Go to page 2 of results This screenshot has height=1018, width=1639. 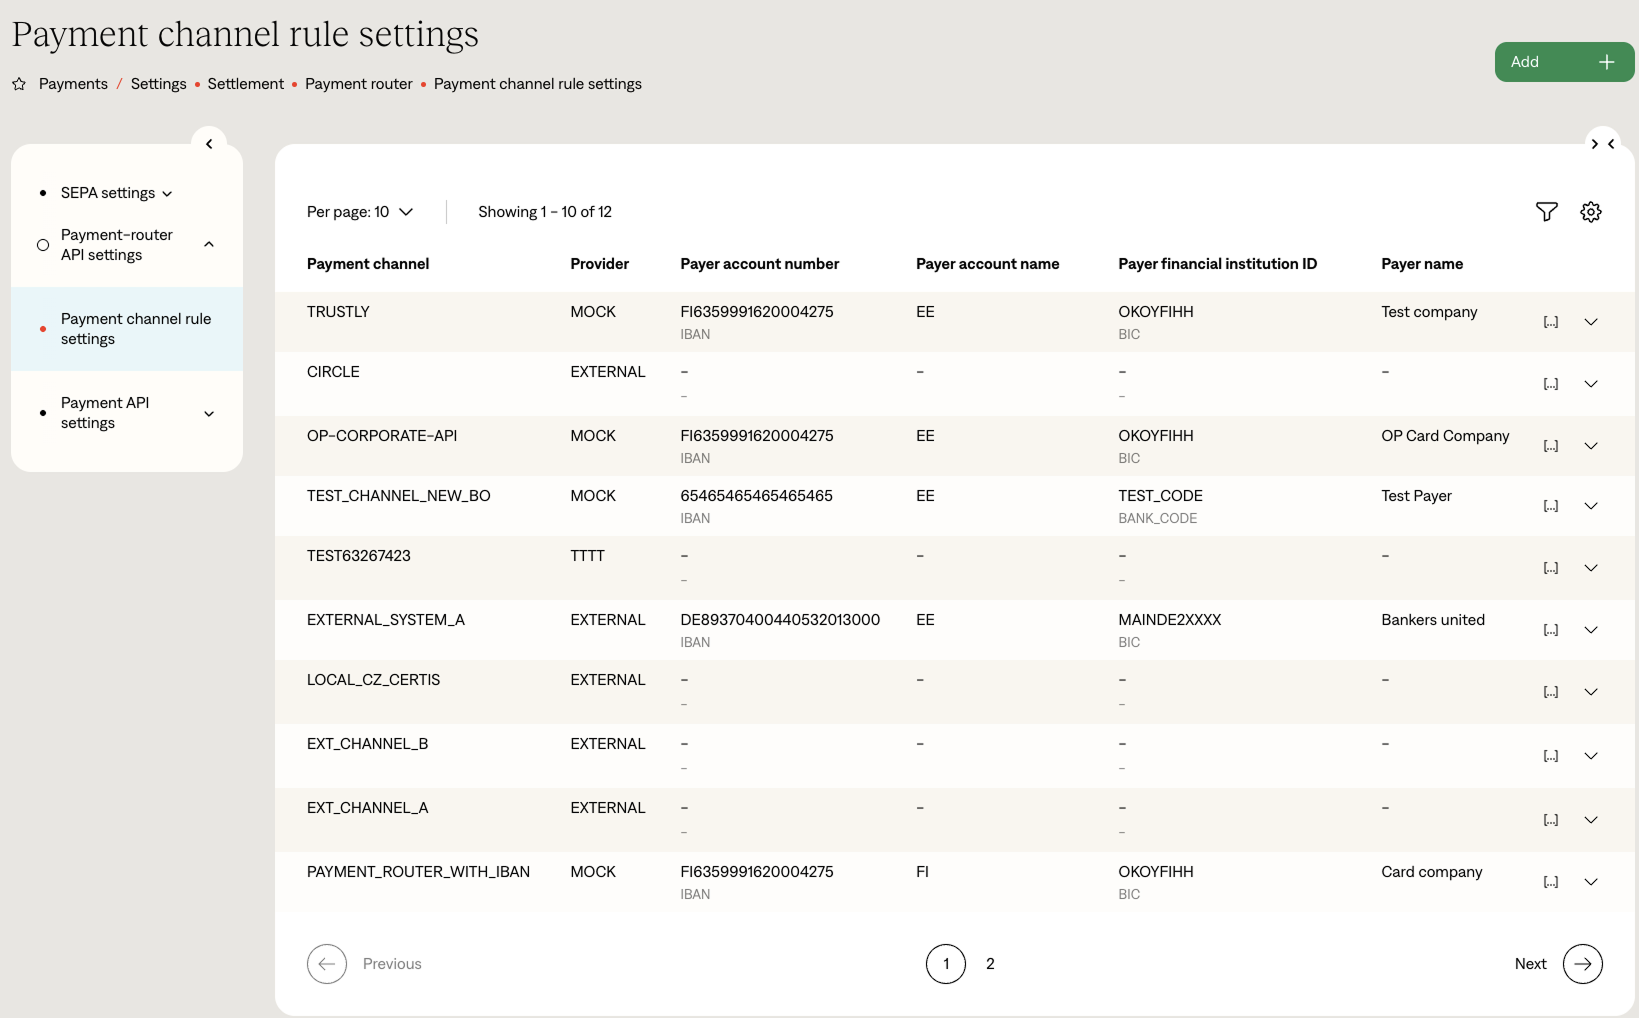tap(990, 964)
